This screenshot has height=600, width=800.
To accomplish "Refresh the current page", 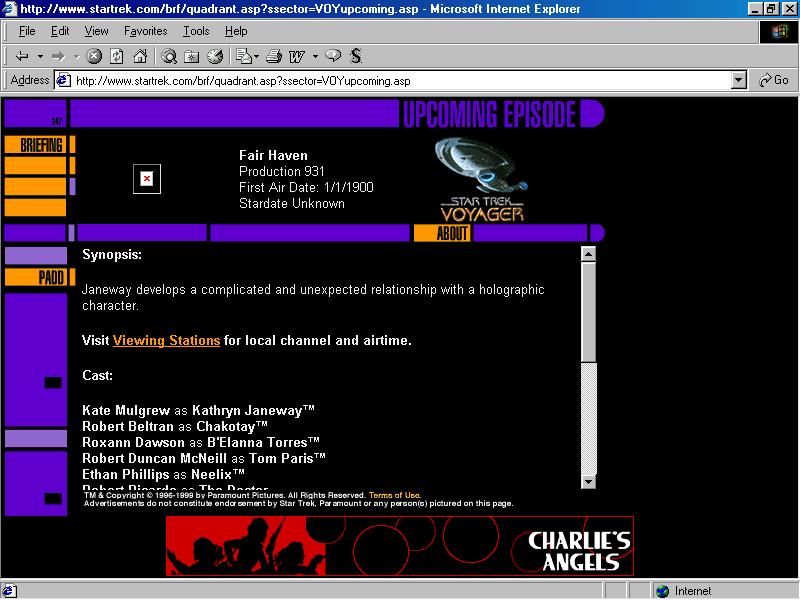I will pyautogui.click(x=117, y=56).
